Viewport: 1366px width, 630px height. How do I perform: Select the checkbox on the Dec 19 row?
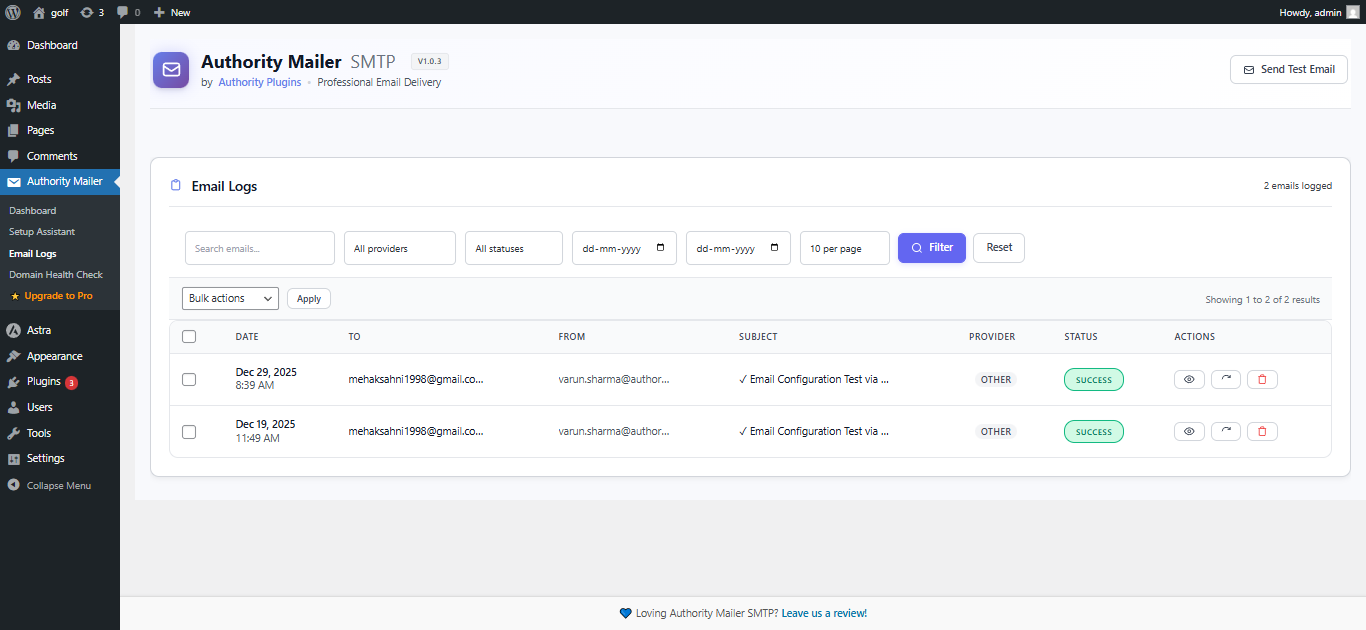click(189, 431)
